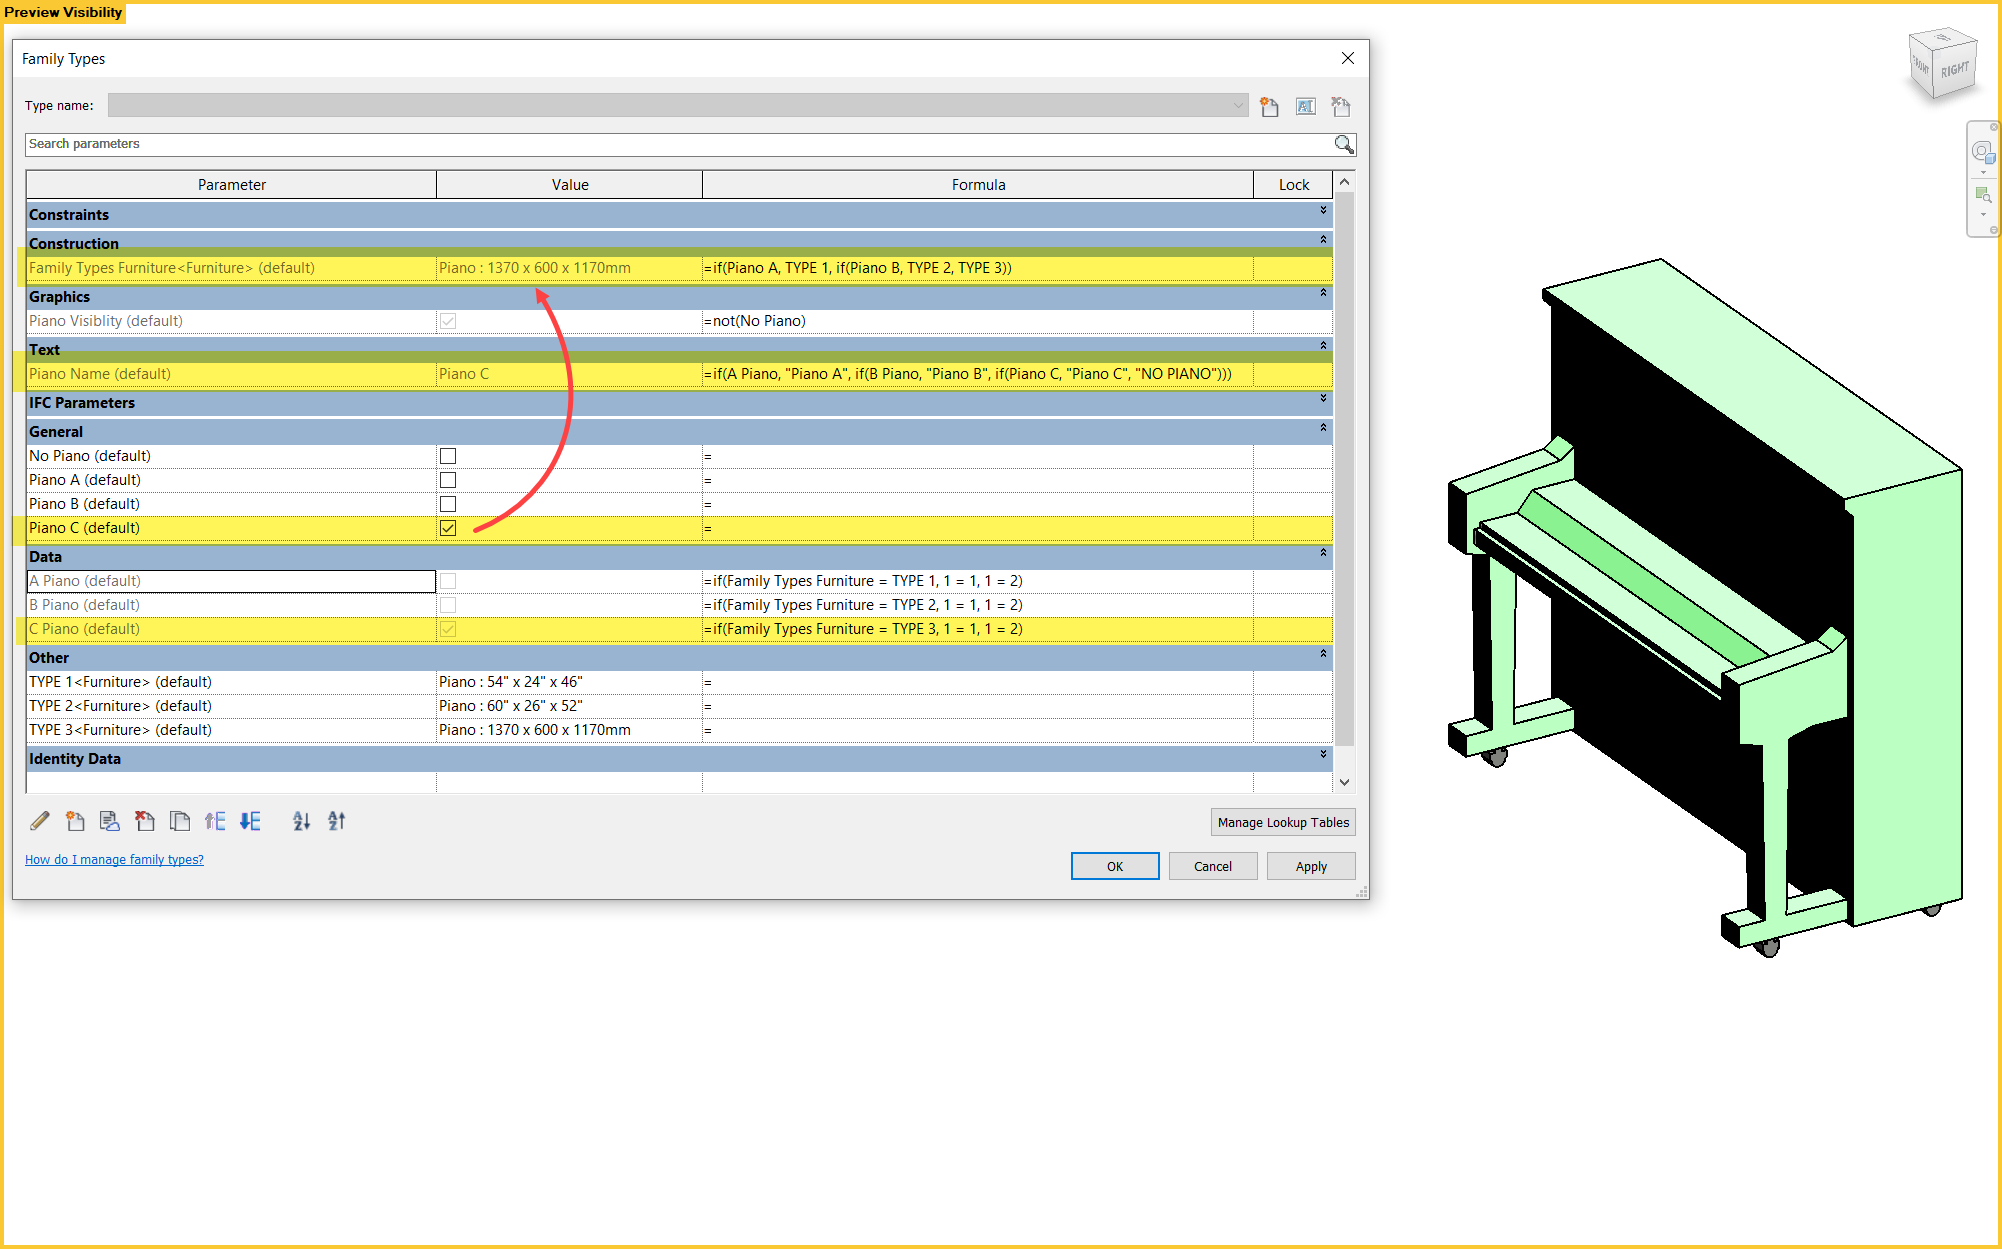The height and width of the screenshot is (1249, 2002).
Task: Open the Import Shared Parameter icon
Action: (x=109, y=821)
